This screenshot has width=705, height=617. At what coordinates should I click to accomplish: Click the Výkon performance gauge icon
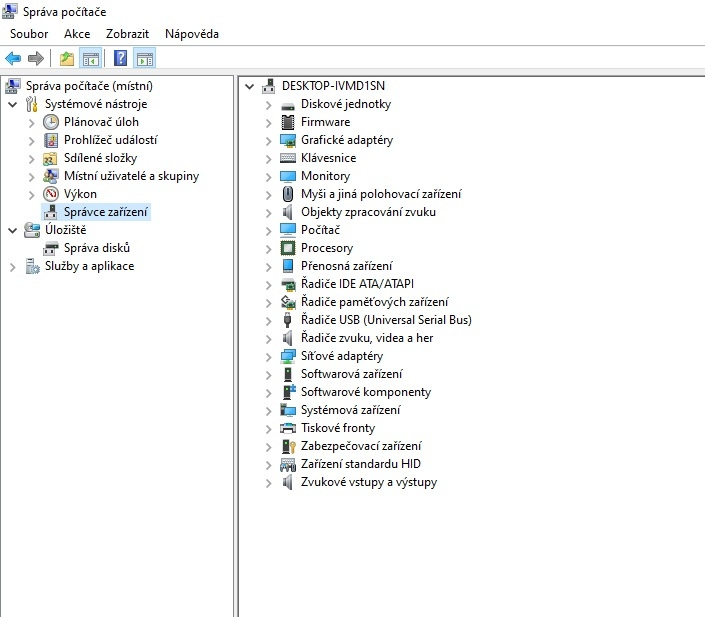51,194
